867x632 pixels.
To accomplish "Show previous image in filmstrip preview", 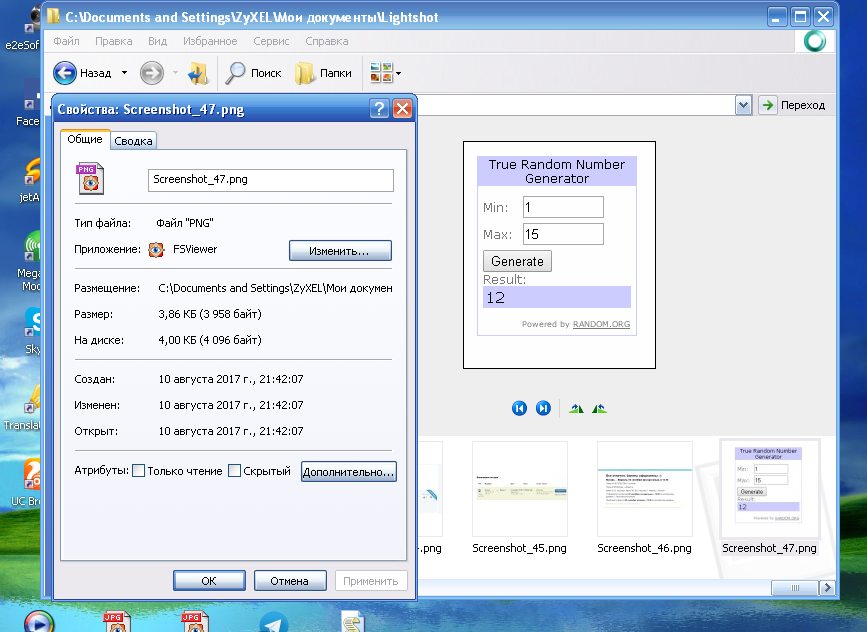I will 519,408.
